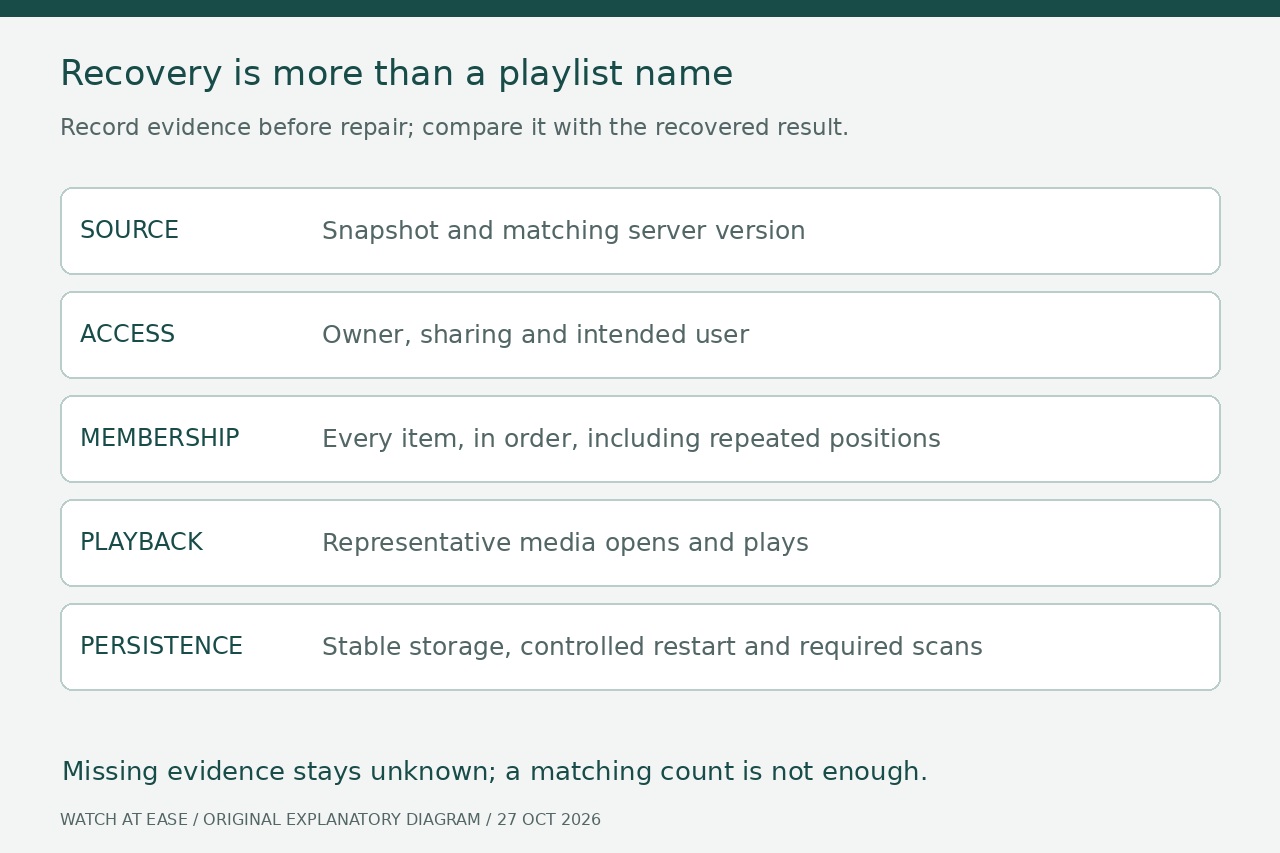The image size is (1280, 853).
Task: Click the MEMBERSHIP label
Action: click(159, 439)
